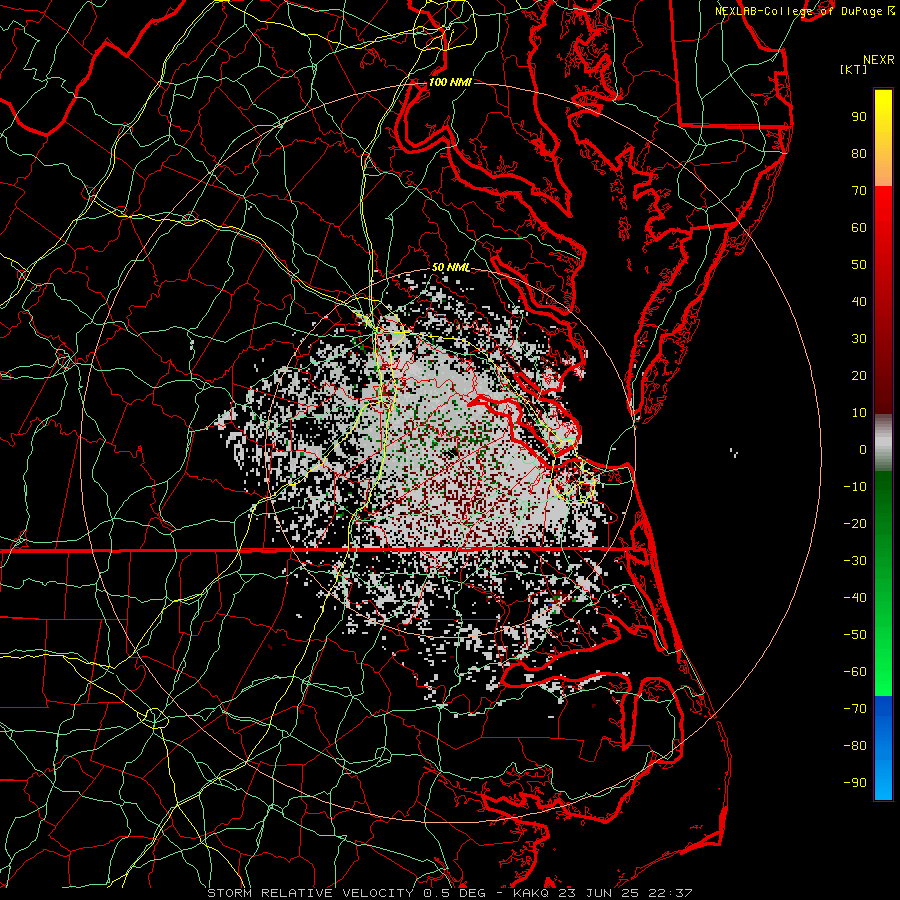Click the 100 NMI range ring label

(x=450, y=83)
